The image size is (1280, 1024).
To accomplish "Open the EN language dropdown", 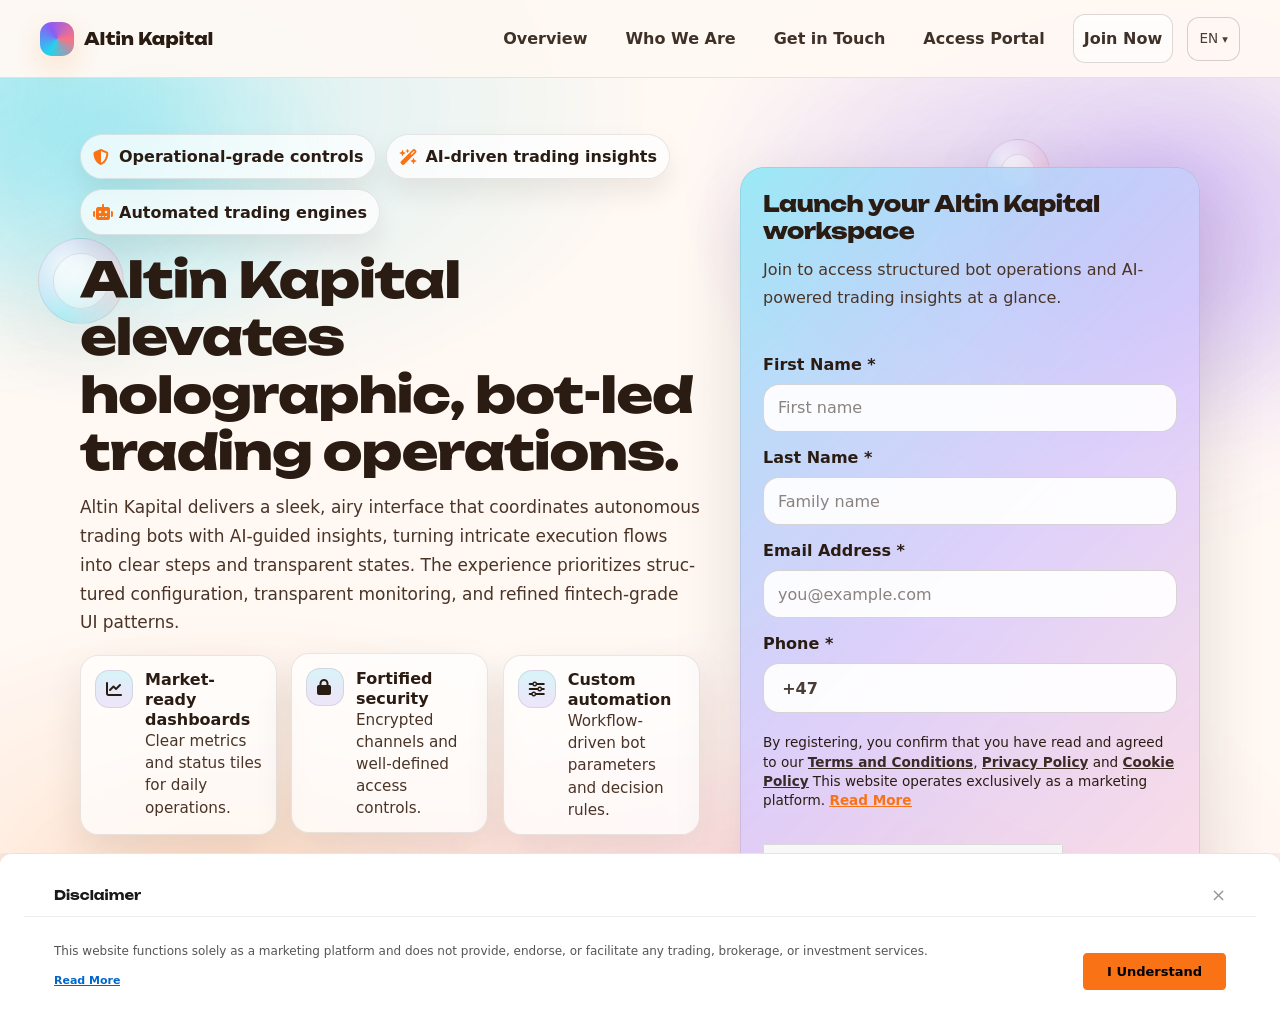I will coord(1213,39).
